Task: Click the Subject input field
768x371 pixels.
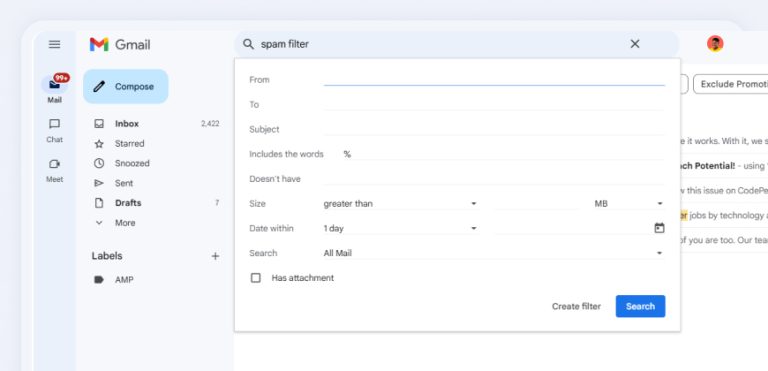Action: click(x=494, y=129)
